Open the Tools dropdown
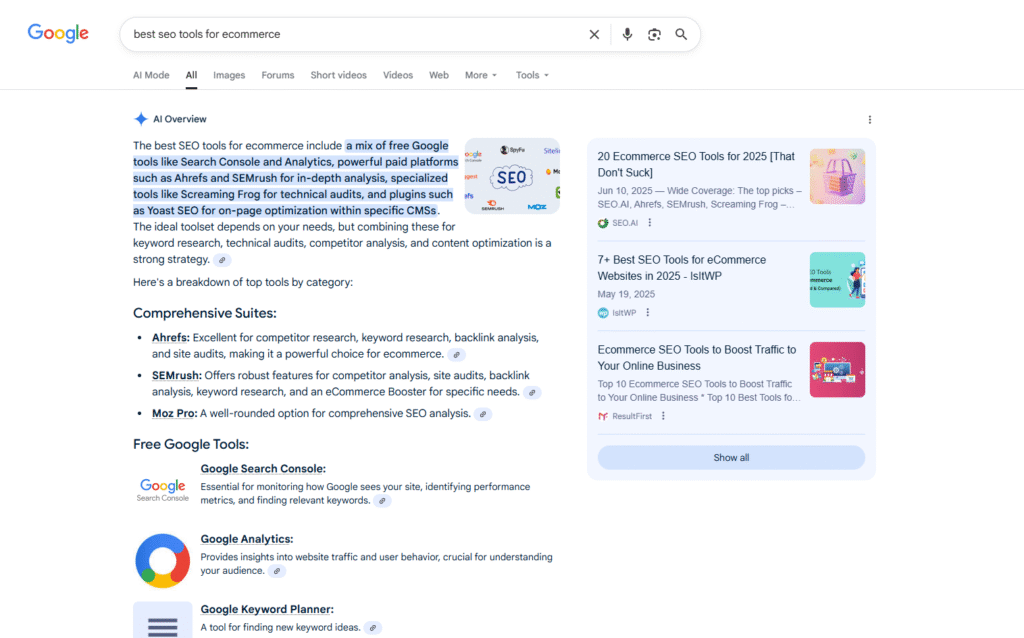1024x638 pixels. tap(531, 75)
